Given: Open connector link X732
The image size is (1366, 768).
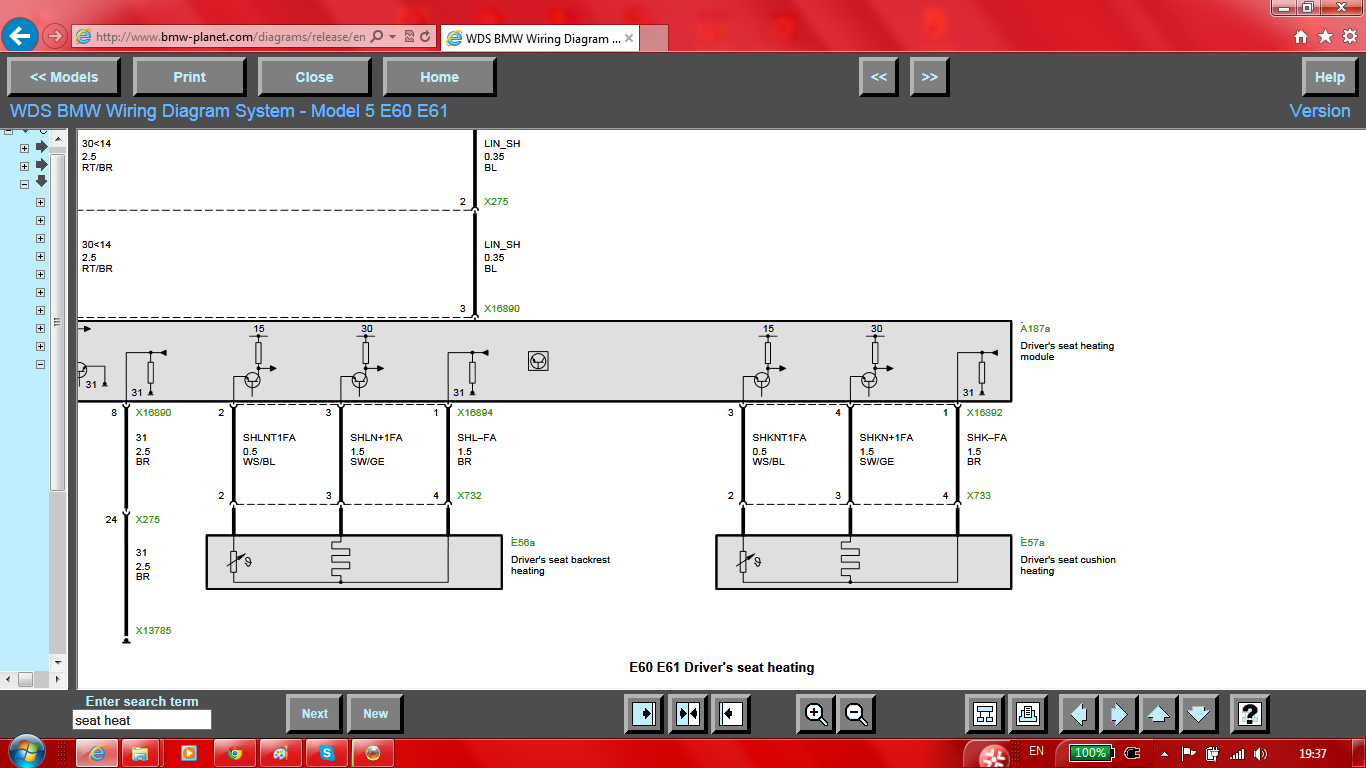Looking at the screenshot, I should click(469, 495).
